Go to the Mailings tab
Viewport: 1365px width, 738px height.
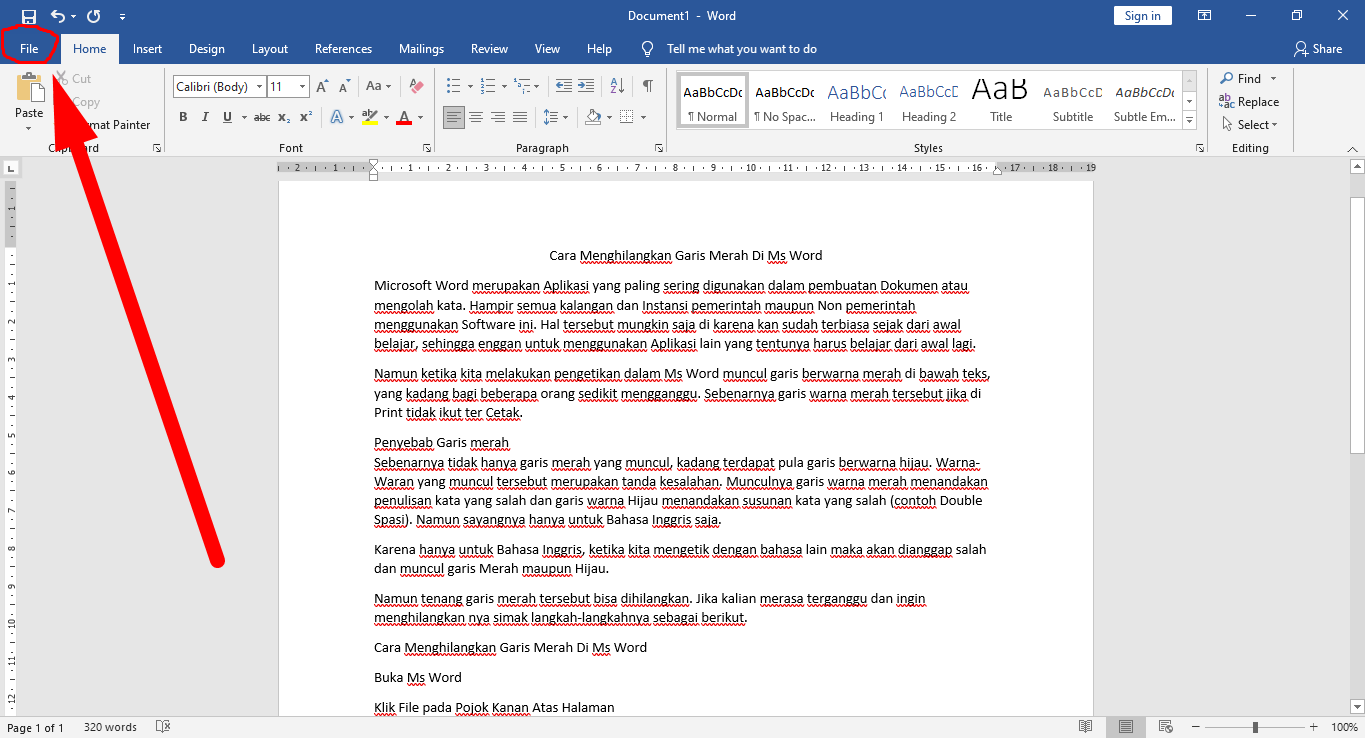coord(421,48)
